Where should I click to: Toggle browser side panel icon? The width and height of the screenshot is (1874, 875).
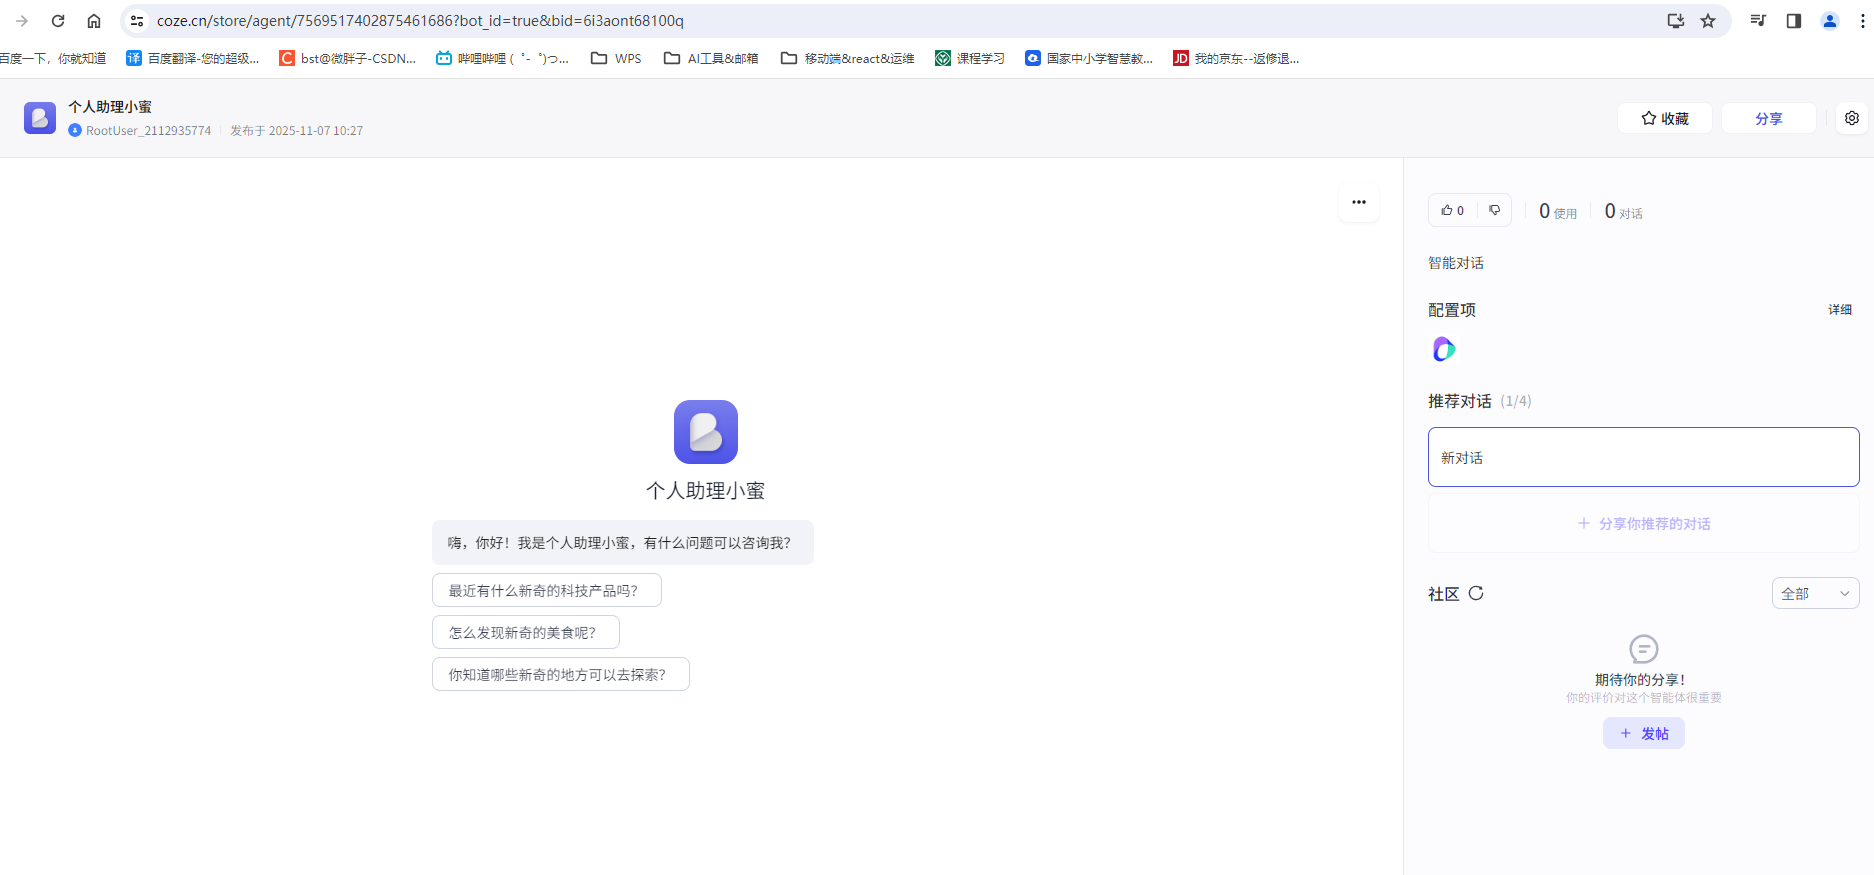1794,21
